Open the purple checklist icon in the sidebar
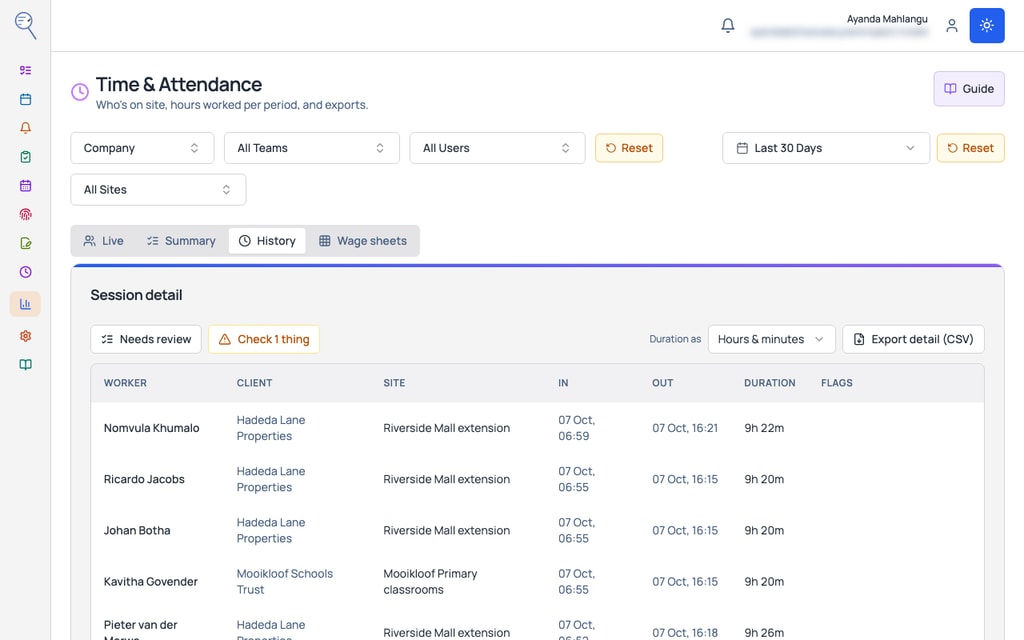 pyautogui.click(x=25, y=71)
